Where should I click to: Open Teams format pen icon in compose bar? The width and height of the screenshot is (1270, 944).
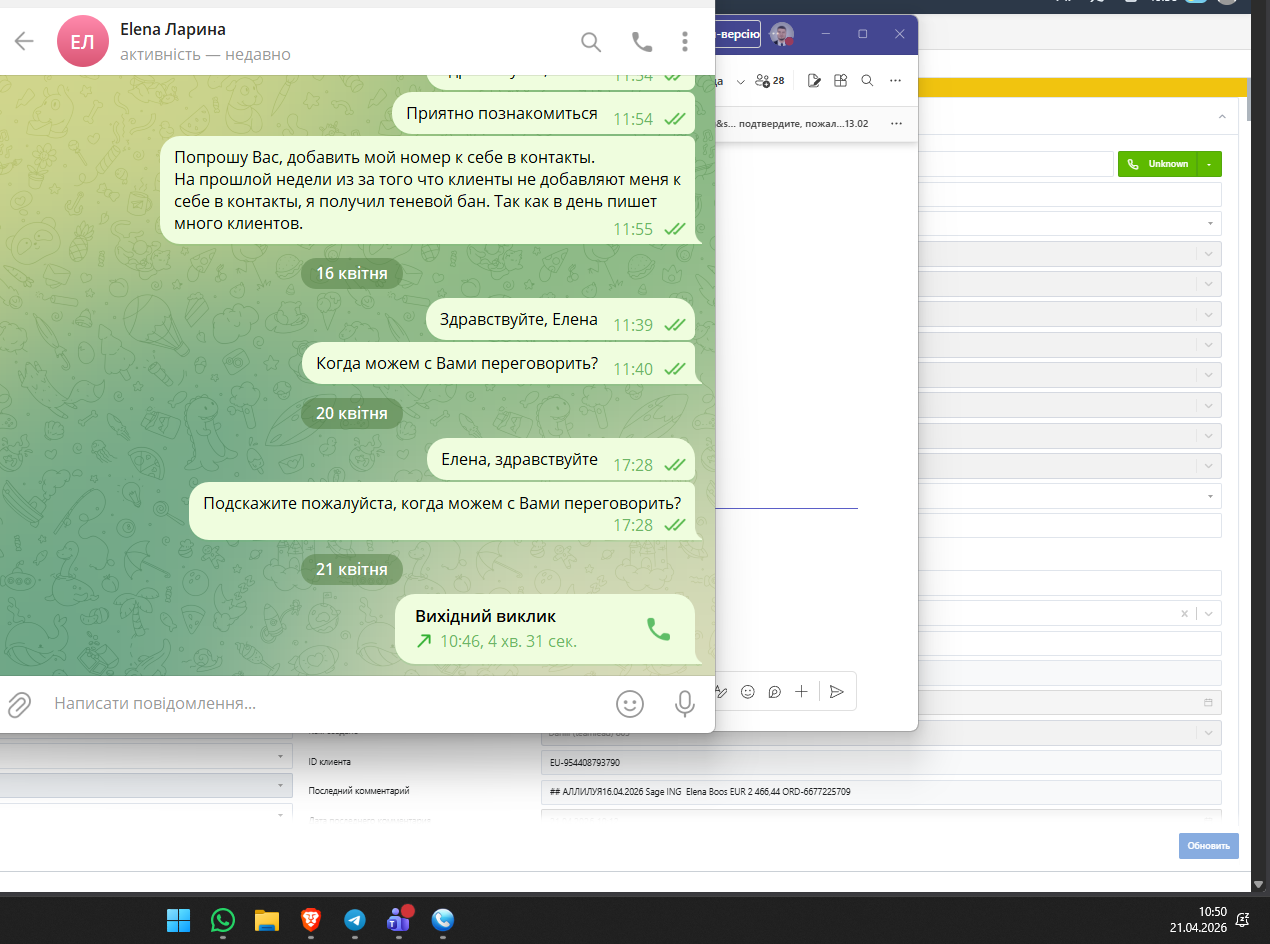pos(720,691)
